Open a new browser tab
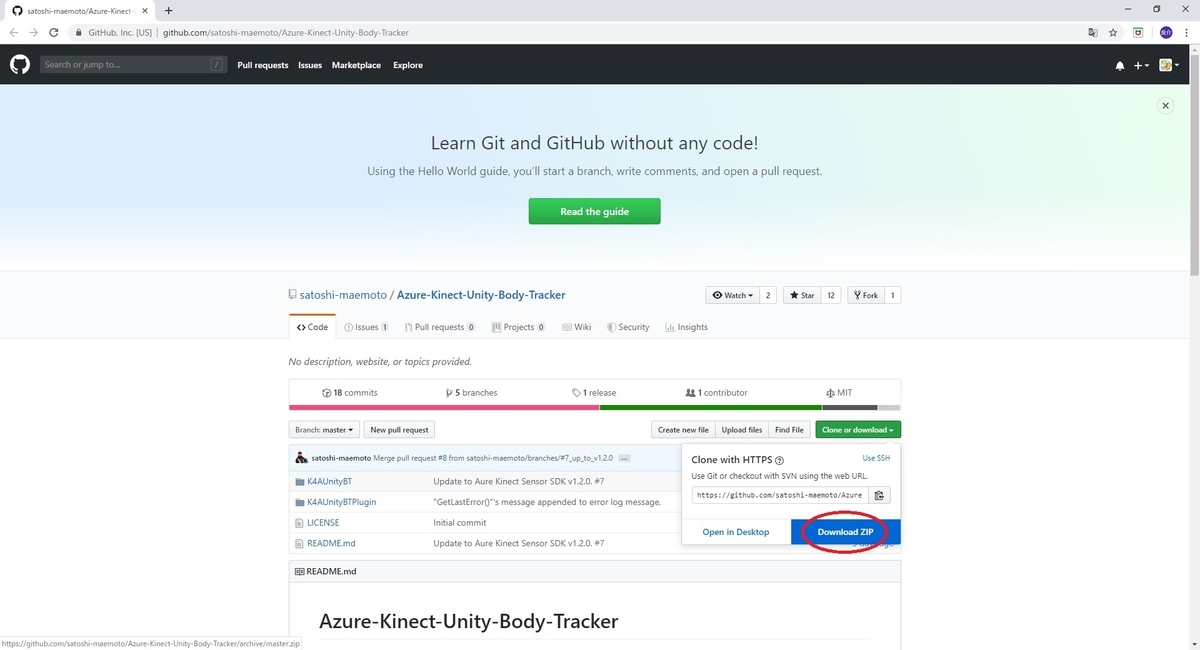 (x=168, y=10)
